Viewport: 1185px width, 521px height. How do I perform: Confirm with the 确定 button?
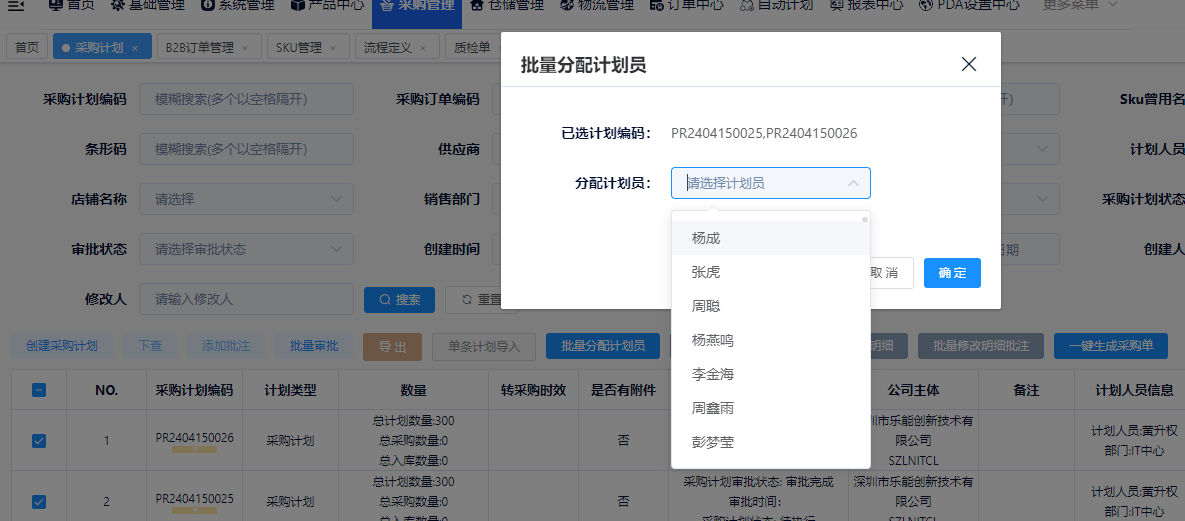pyautogui.click(x=952, y=273)
